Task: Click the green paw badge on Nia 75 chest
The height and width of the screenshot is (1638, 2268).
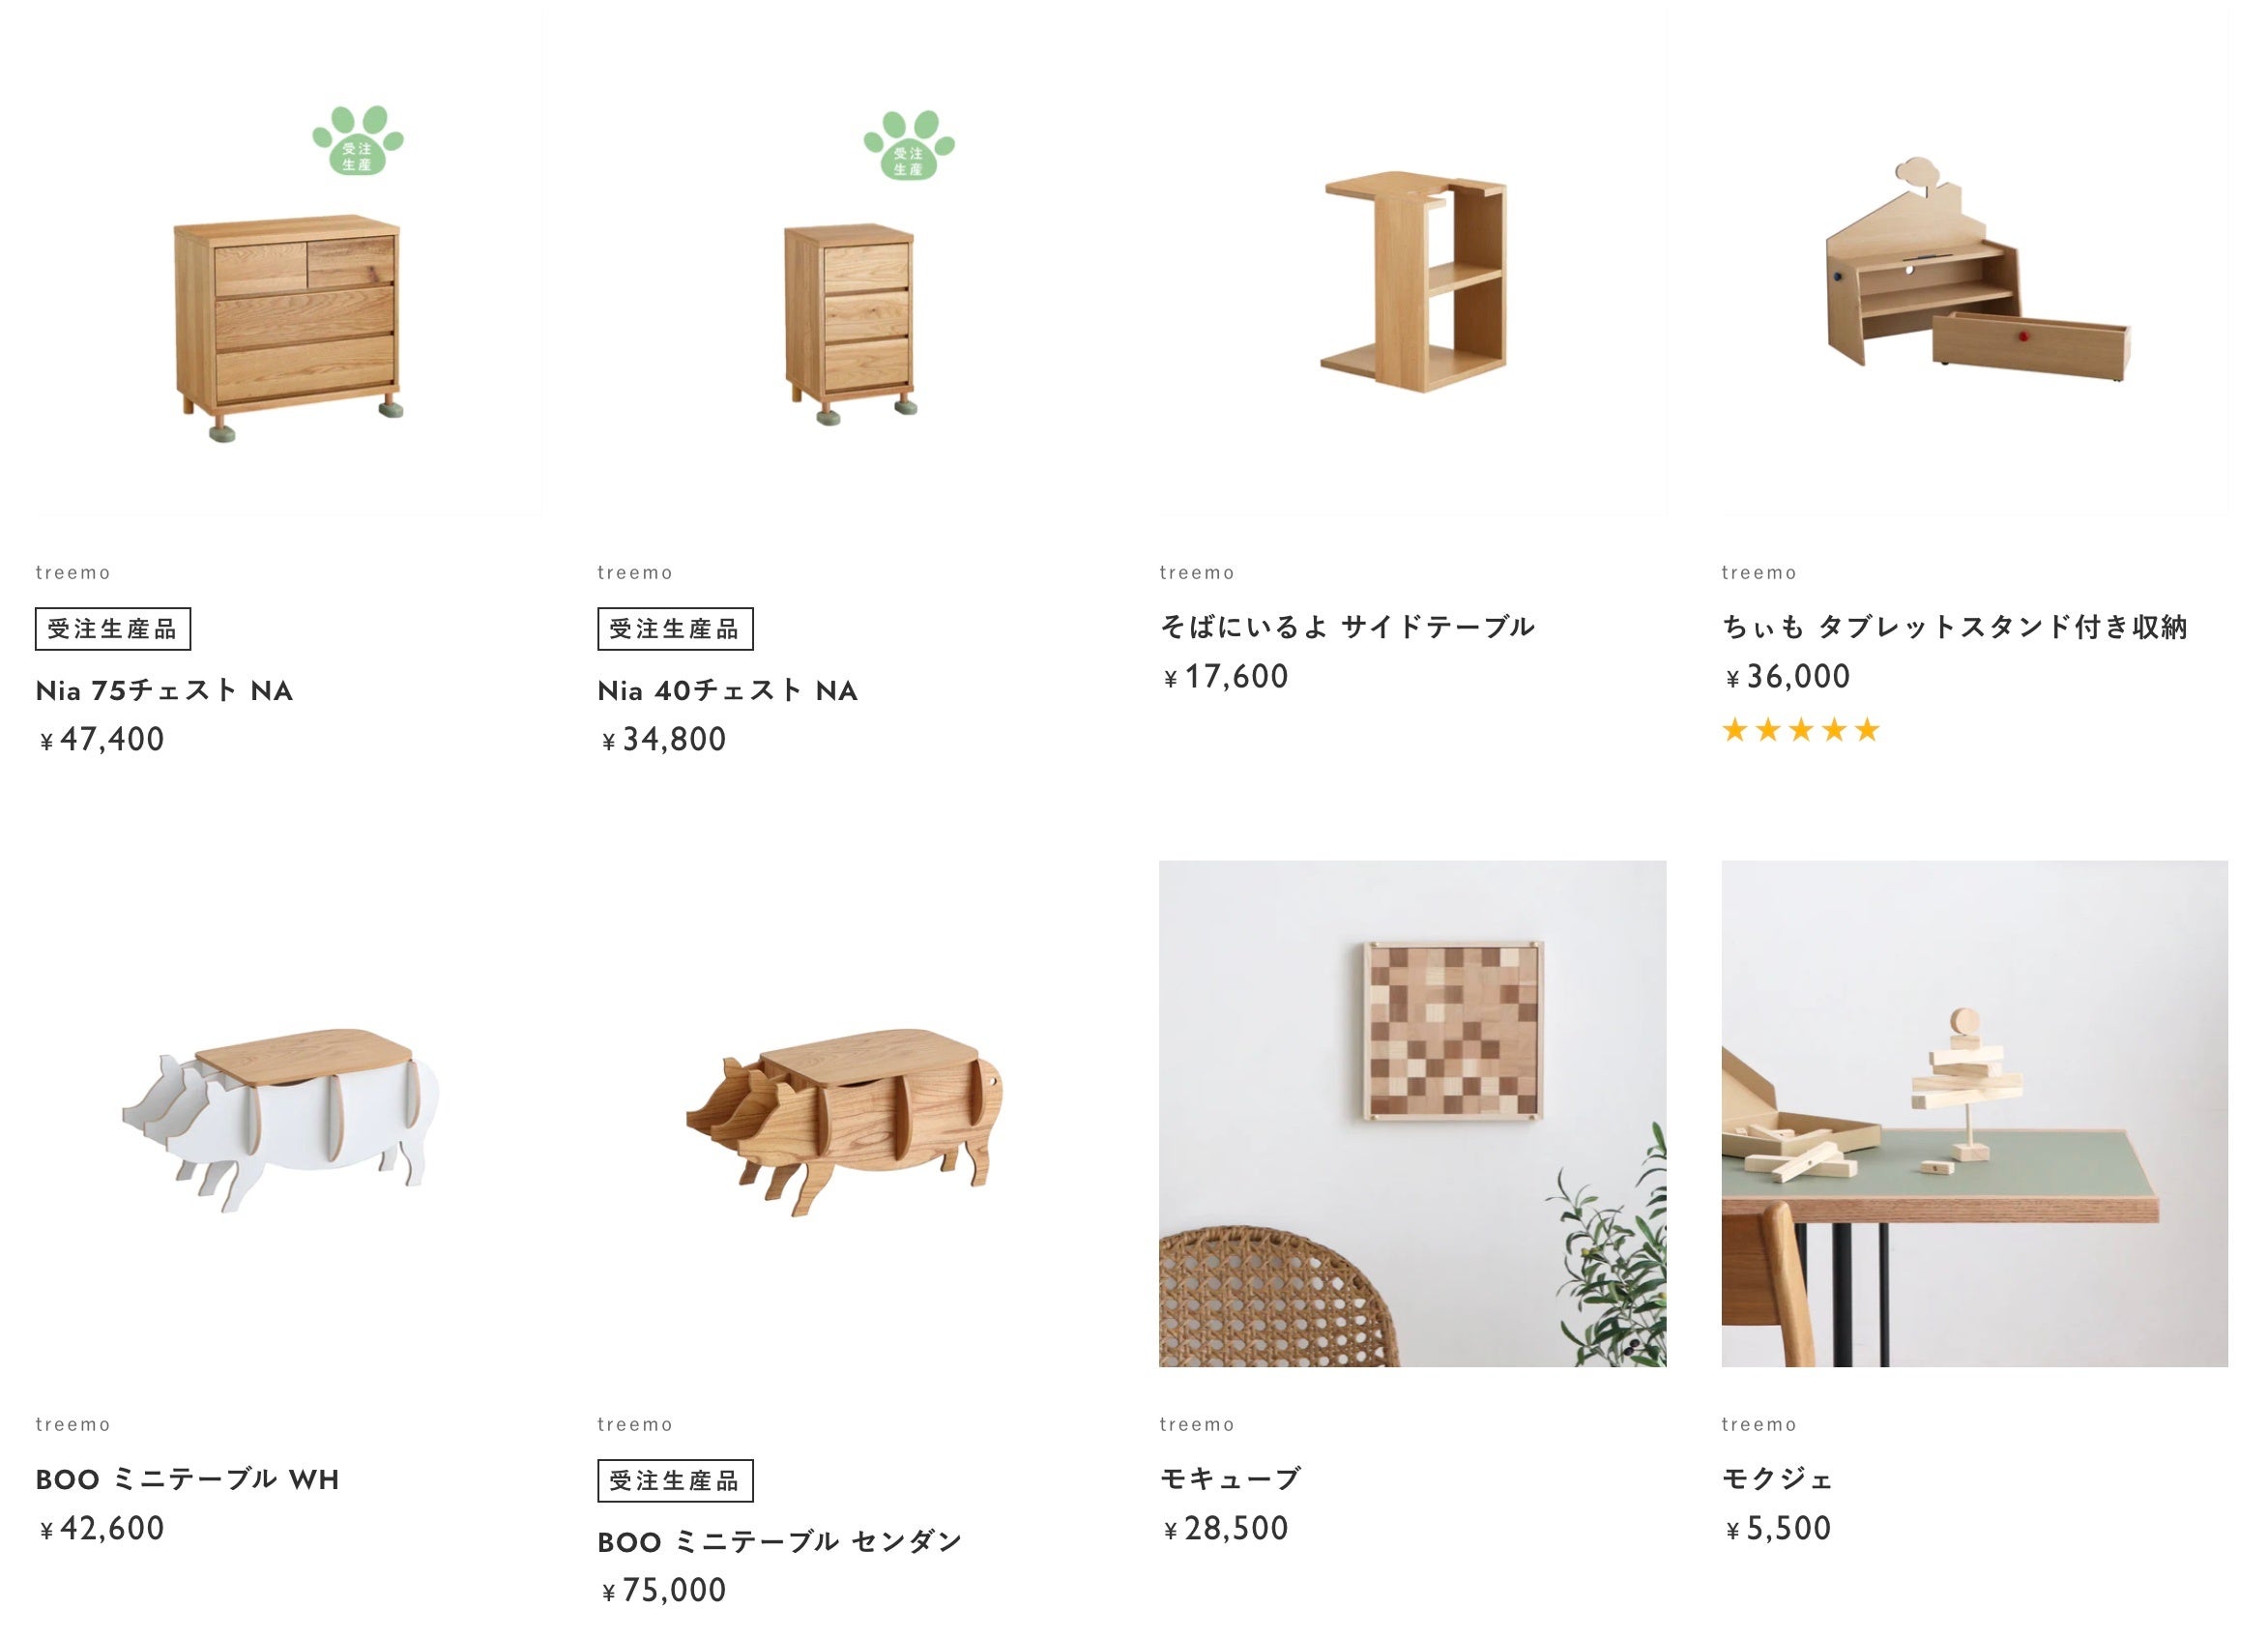Action: tap(358, 140)
